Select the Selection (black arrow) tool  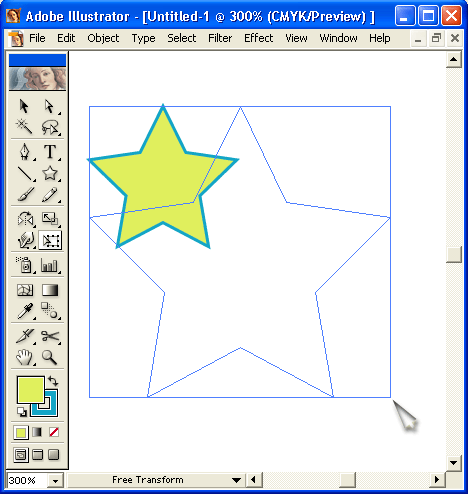[24, 107]
